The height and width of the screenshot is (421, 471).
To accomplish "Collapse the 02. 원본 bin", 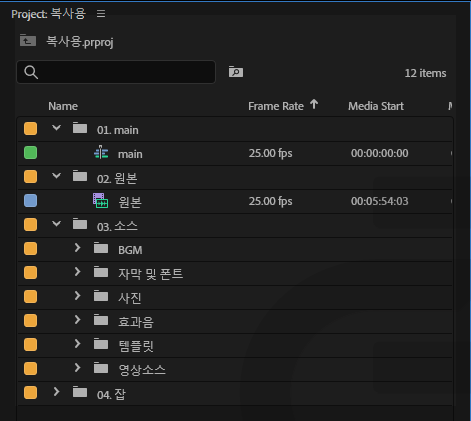I will (x=57, y=176).
